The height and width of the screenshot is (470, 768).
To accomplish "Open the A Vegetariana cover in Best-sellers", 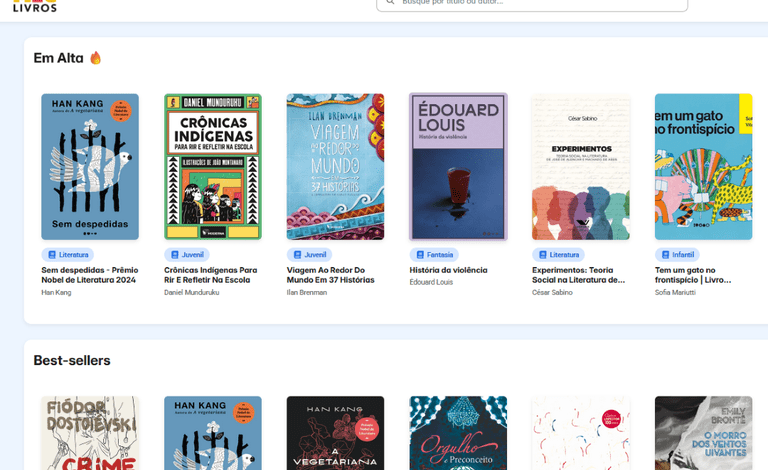I will 335,433.
